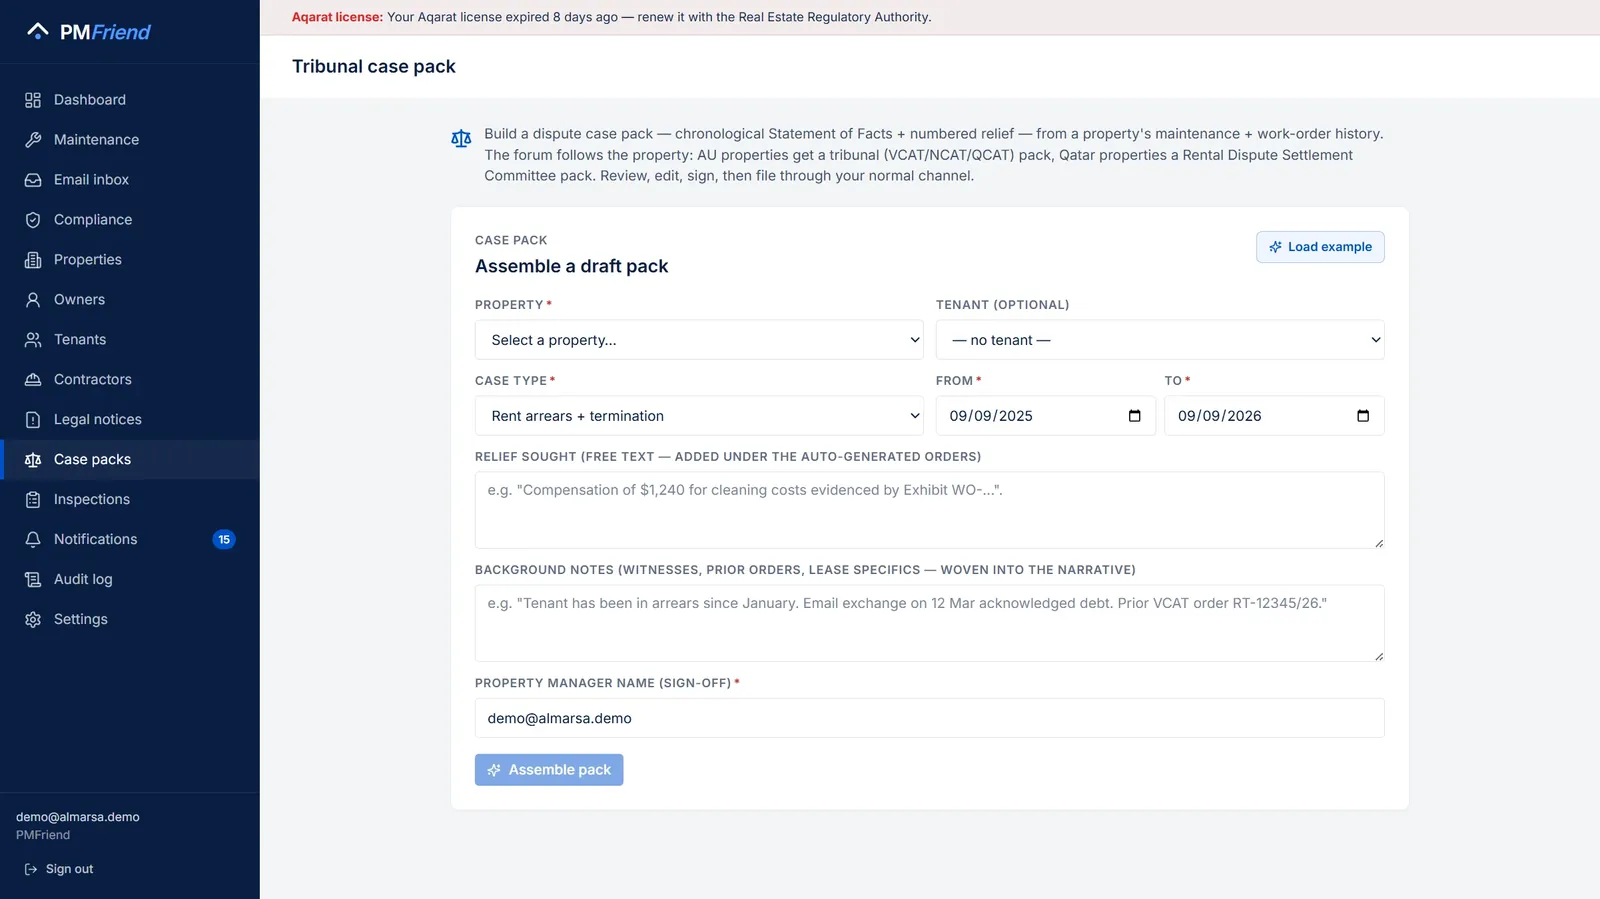Click the Notifications badge showing 15
This screenshot has width=1600, height=899.
[224, 540]
